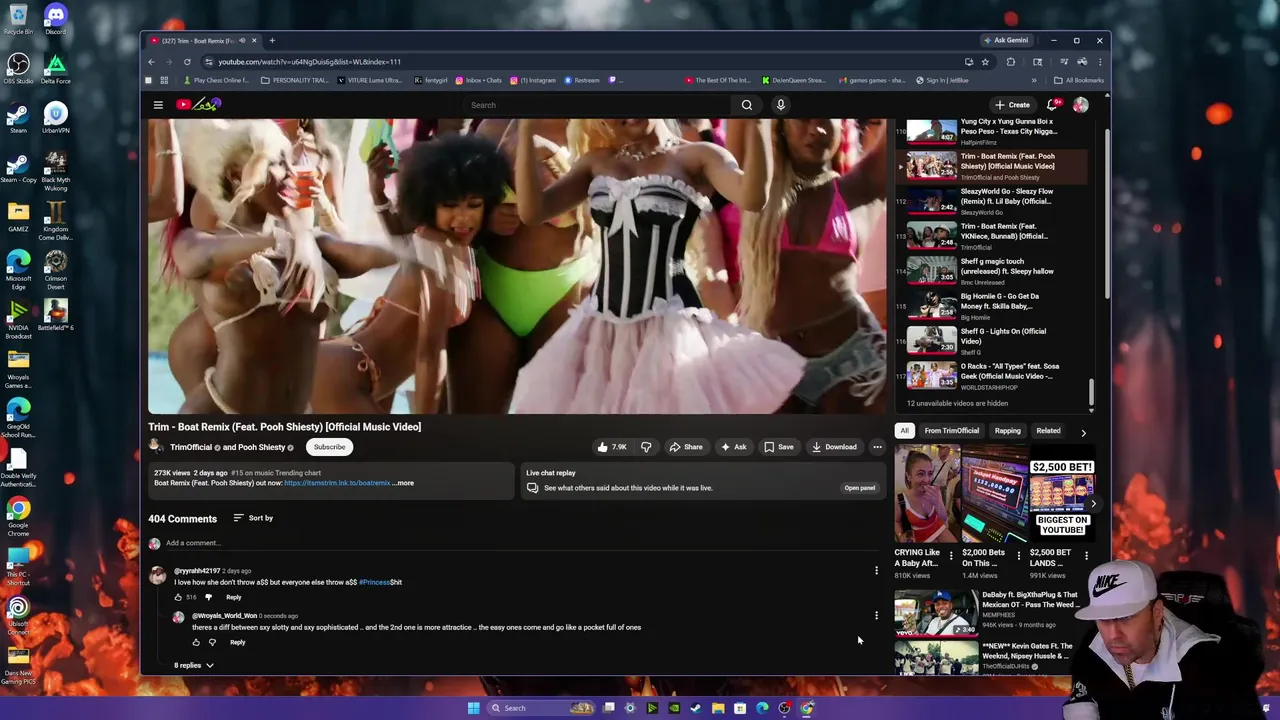Like the reply by @Wroyals_World_Won
This screenshot has width=1280, height=720.
(196, 642)
